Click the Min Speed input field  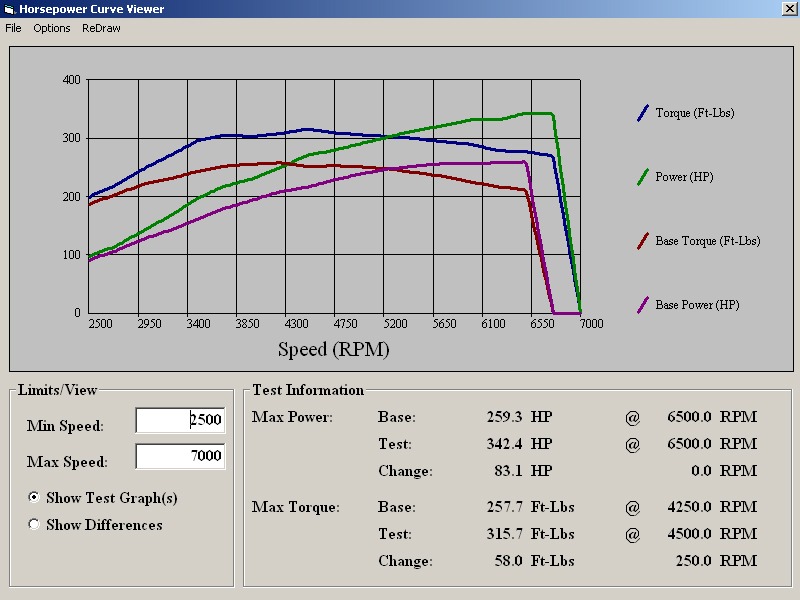click(x=180, y=420)
